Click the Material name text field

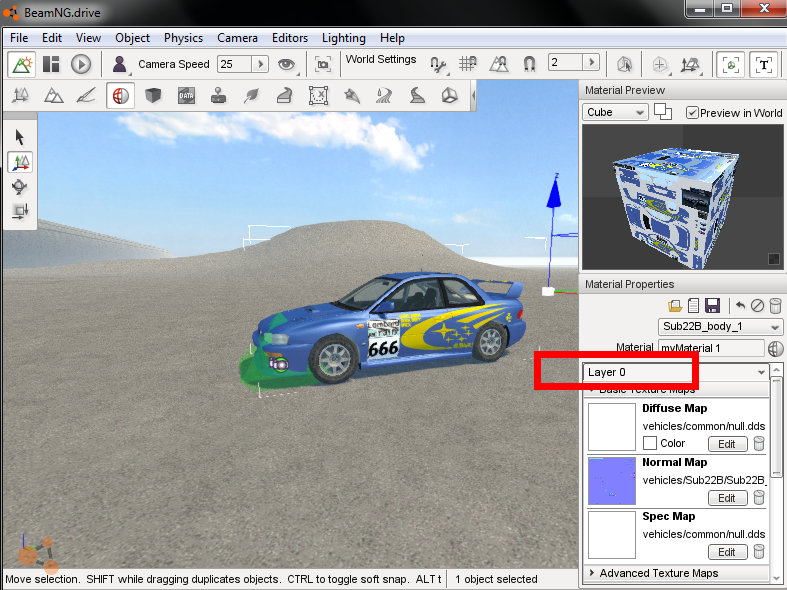point(711,348)
